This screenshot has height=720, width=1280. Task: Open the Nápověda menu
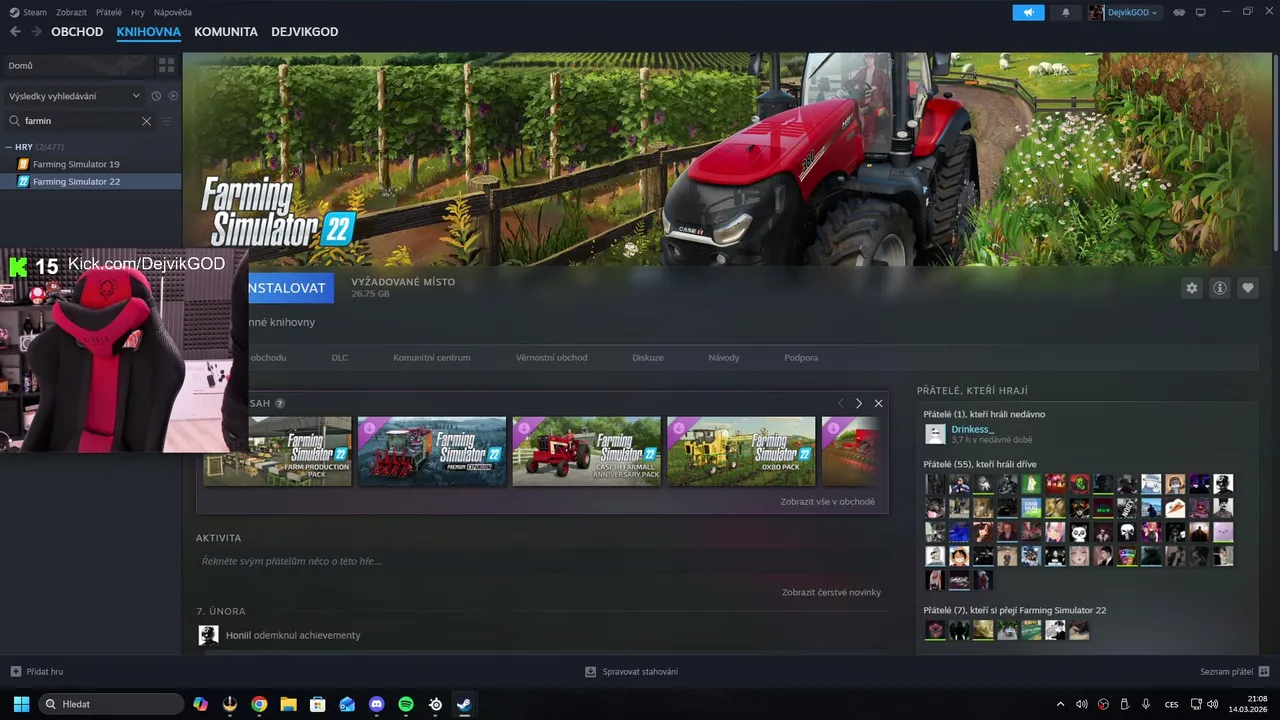click(x=173, y=12)
